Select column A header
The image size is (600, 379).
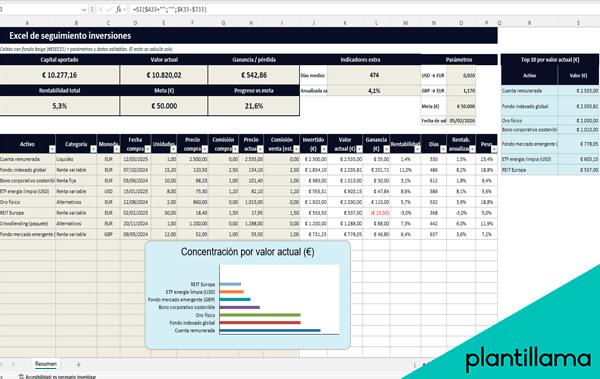(x=27, y=23)
